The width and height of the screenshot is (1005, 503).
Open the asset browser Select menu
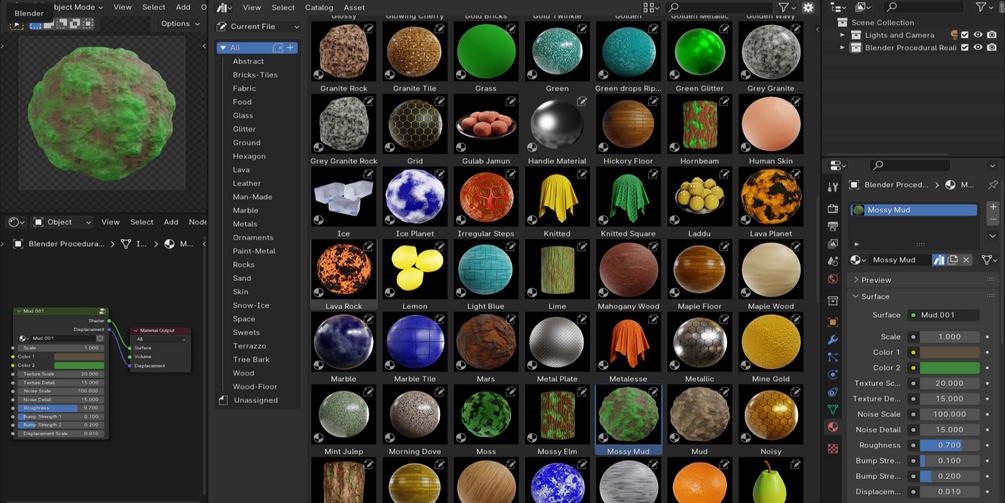tap(283, 8)
